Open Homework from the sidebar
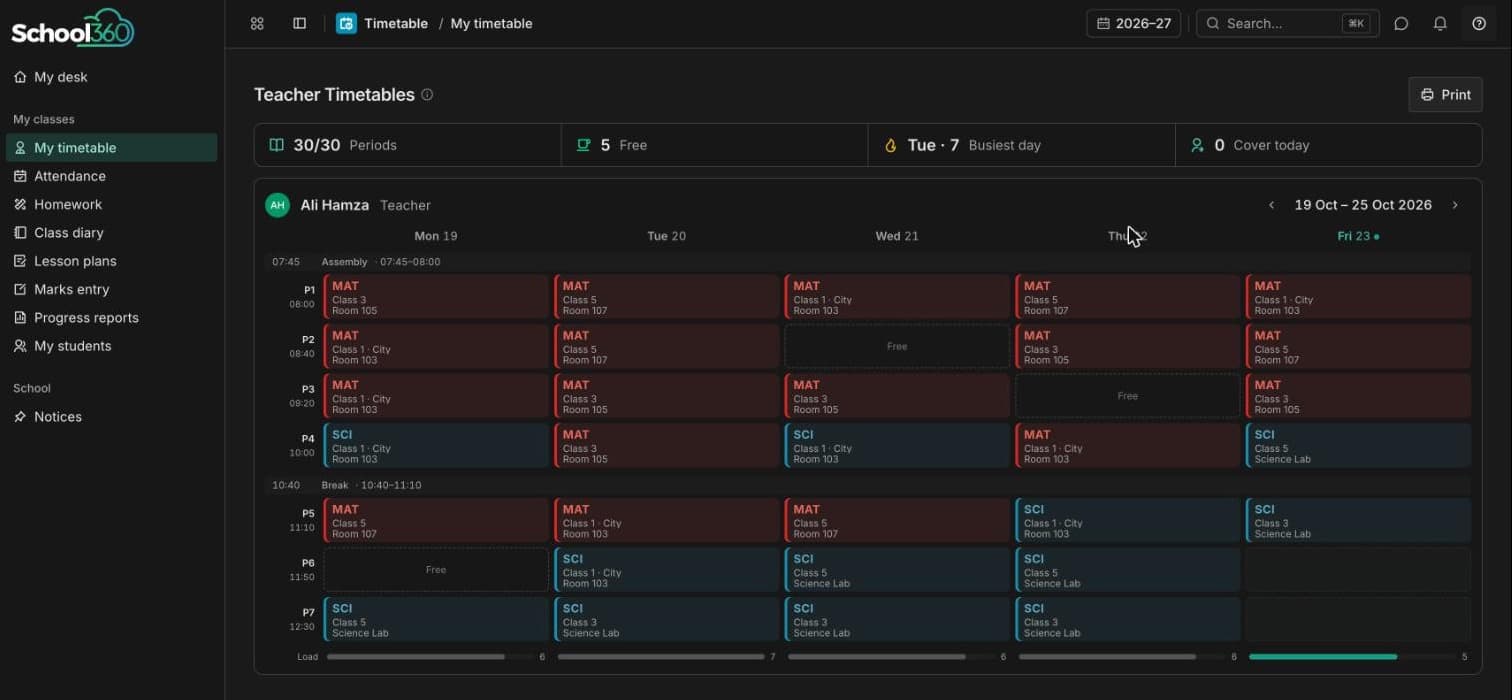The image size is (1512, 700). click(x=111, y=204)
